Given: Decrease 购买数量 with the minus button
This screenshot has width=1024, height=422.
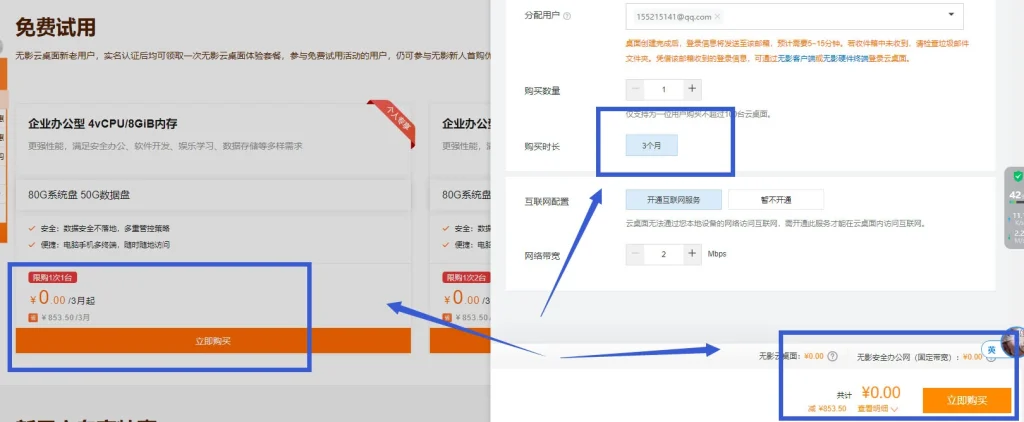Looking at the screenshot, I should point(635,89).
